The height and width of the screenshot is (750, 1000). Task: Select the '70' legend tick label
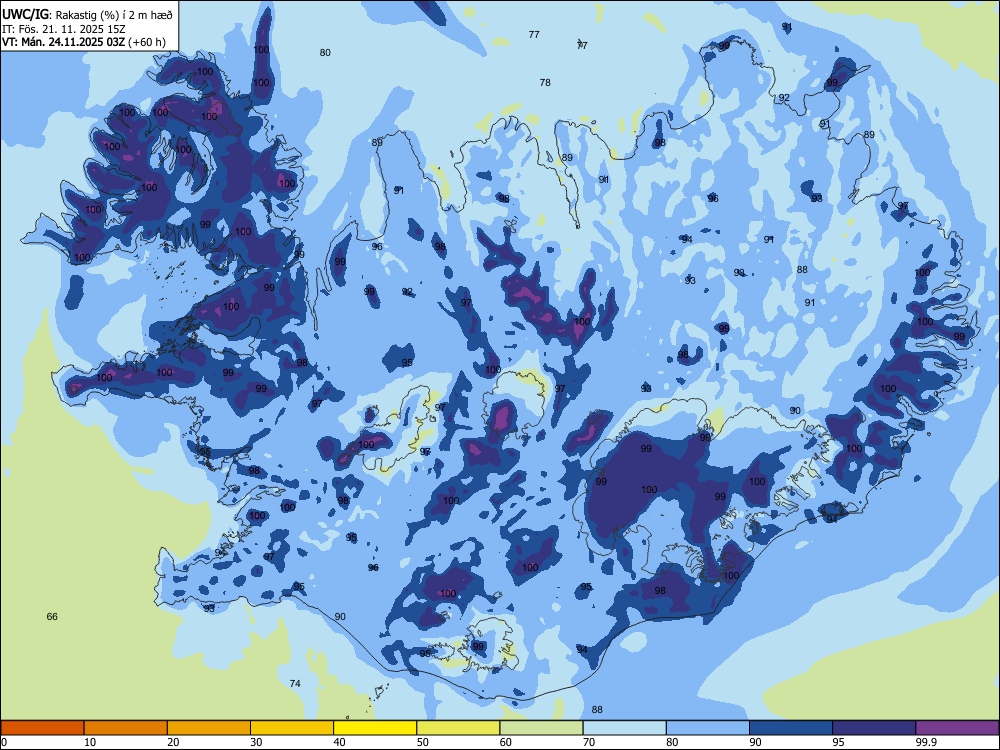(589, 742)
